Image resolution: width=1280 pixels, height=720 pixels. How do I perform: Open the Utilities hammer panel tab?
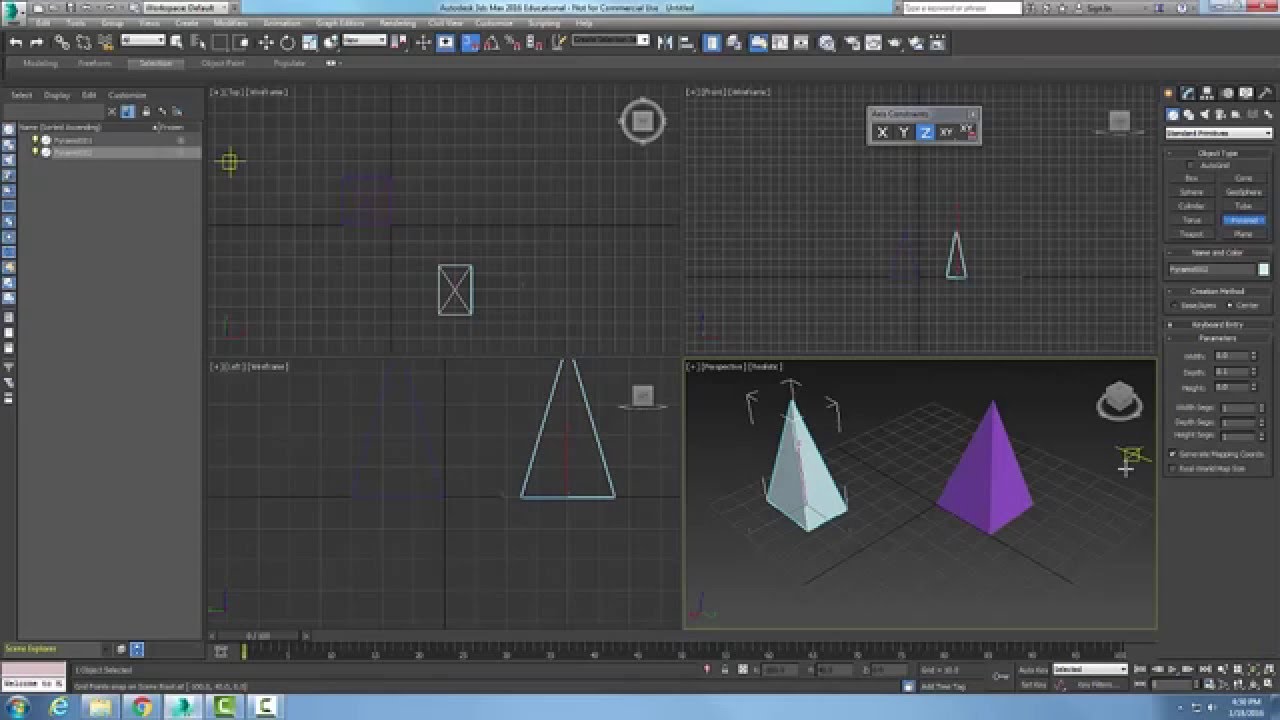tap(1265, 93)
